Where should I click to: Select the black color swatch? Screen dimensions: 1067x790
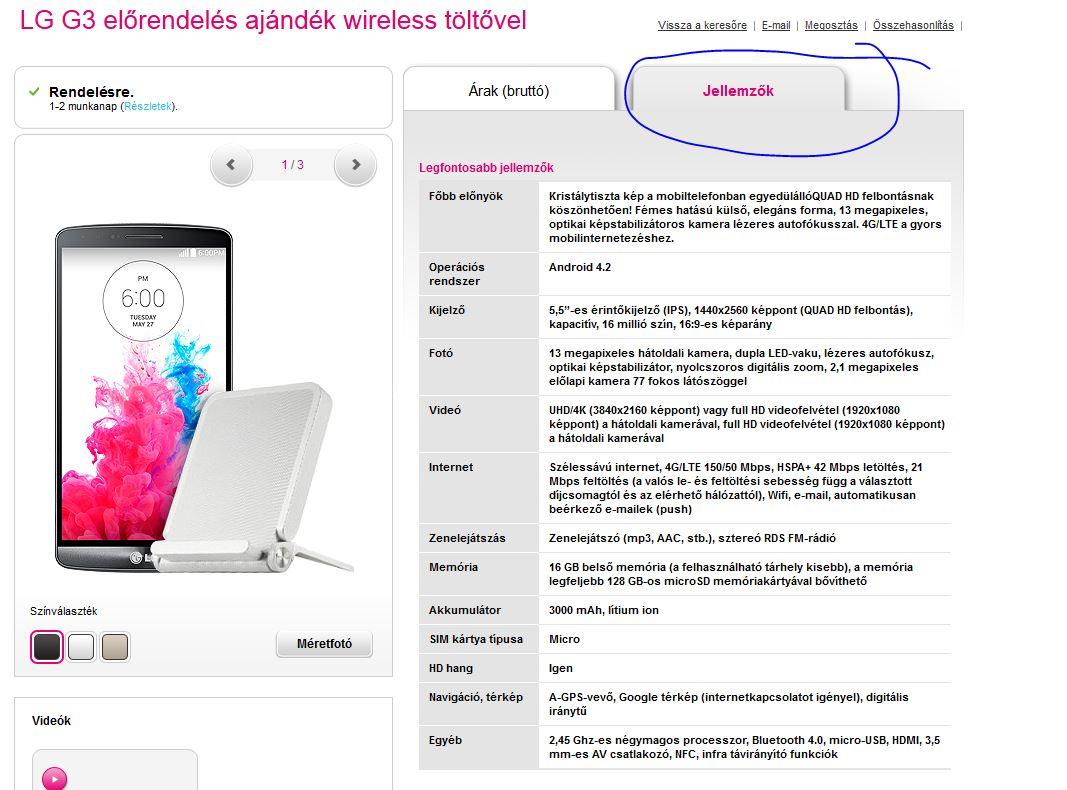point(47,646)
